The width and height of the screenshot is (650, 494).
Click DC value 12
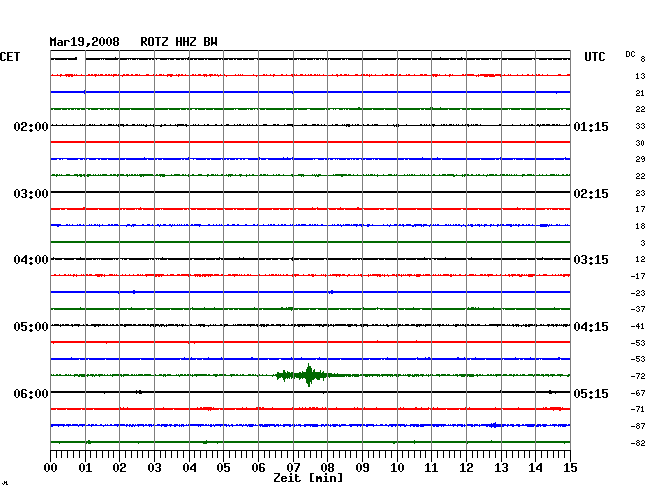click(640, 259)
